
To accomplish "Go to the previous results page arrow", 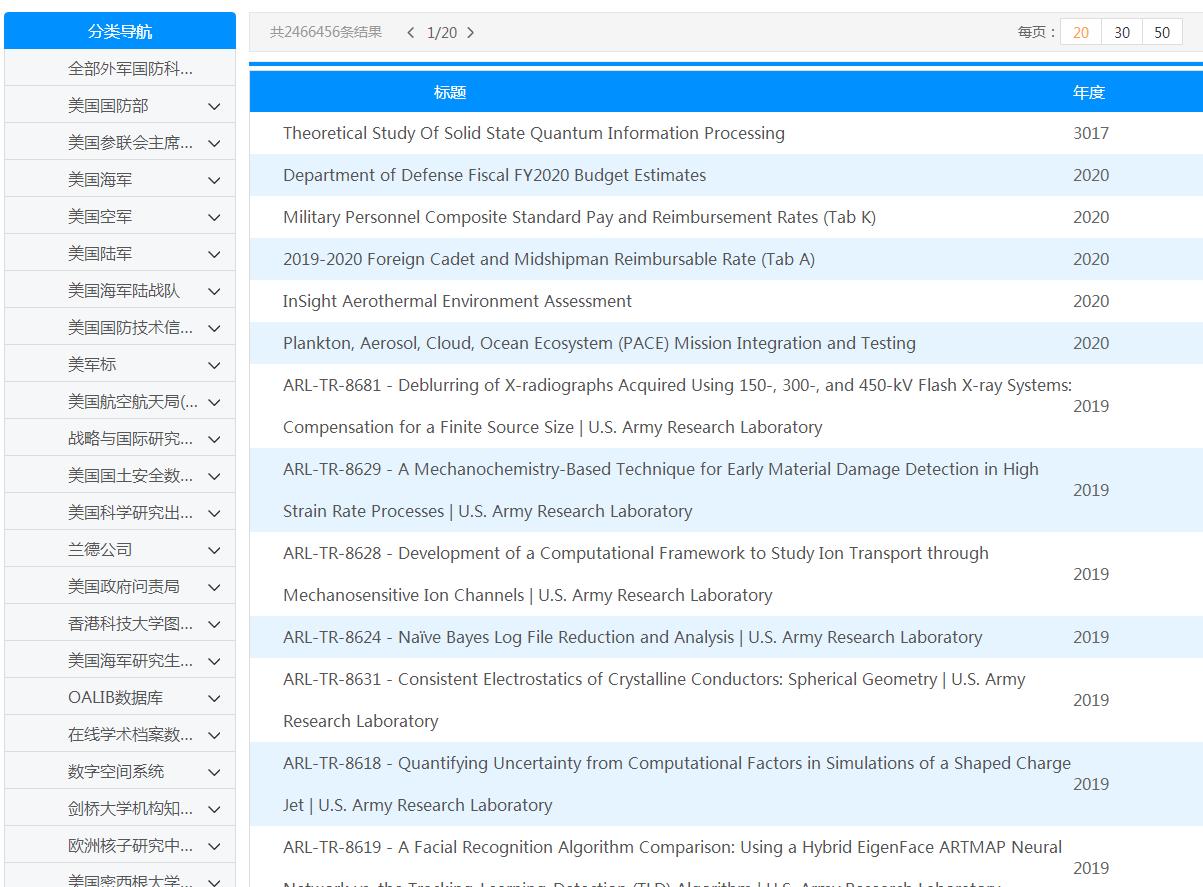I will click(x=410, y=33).
